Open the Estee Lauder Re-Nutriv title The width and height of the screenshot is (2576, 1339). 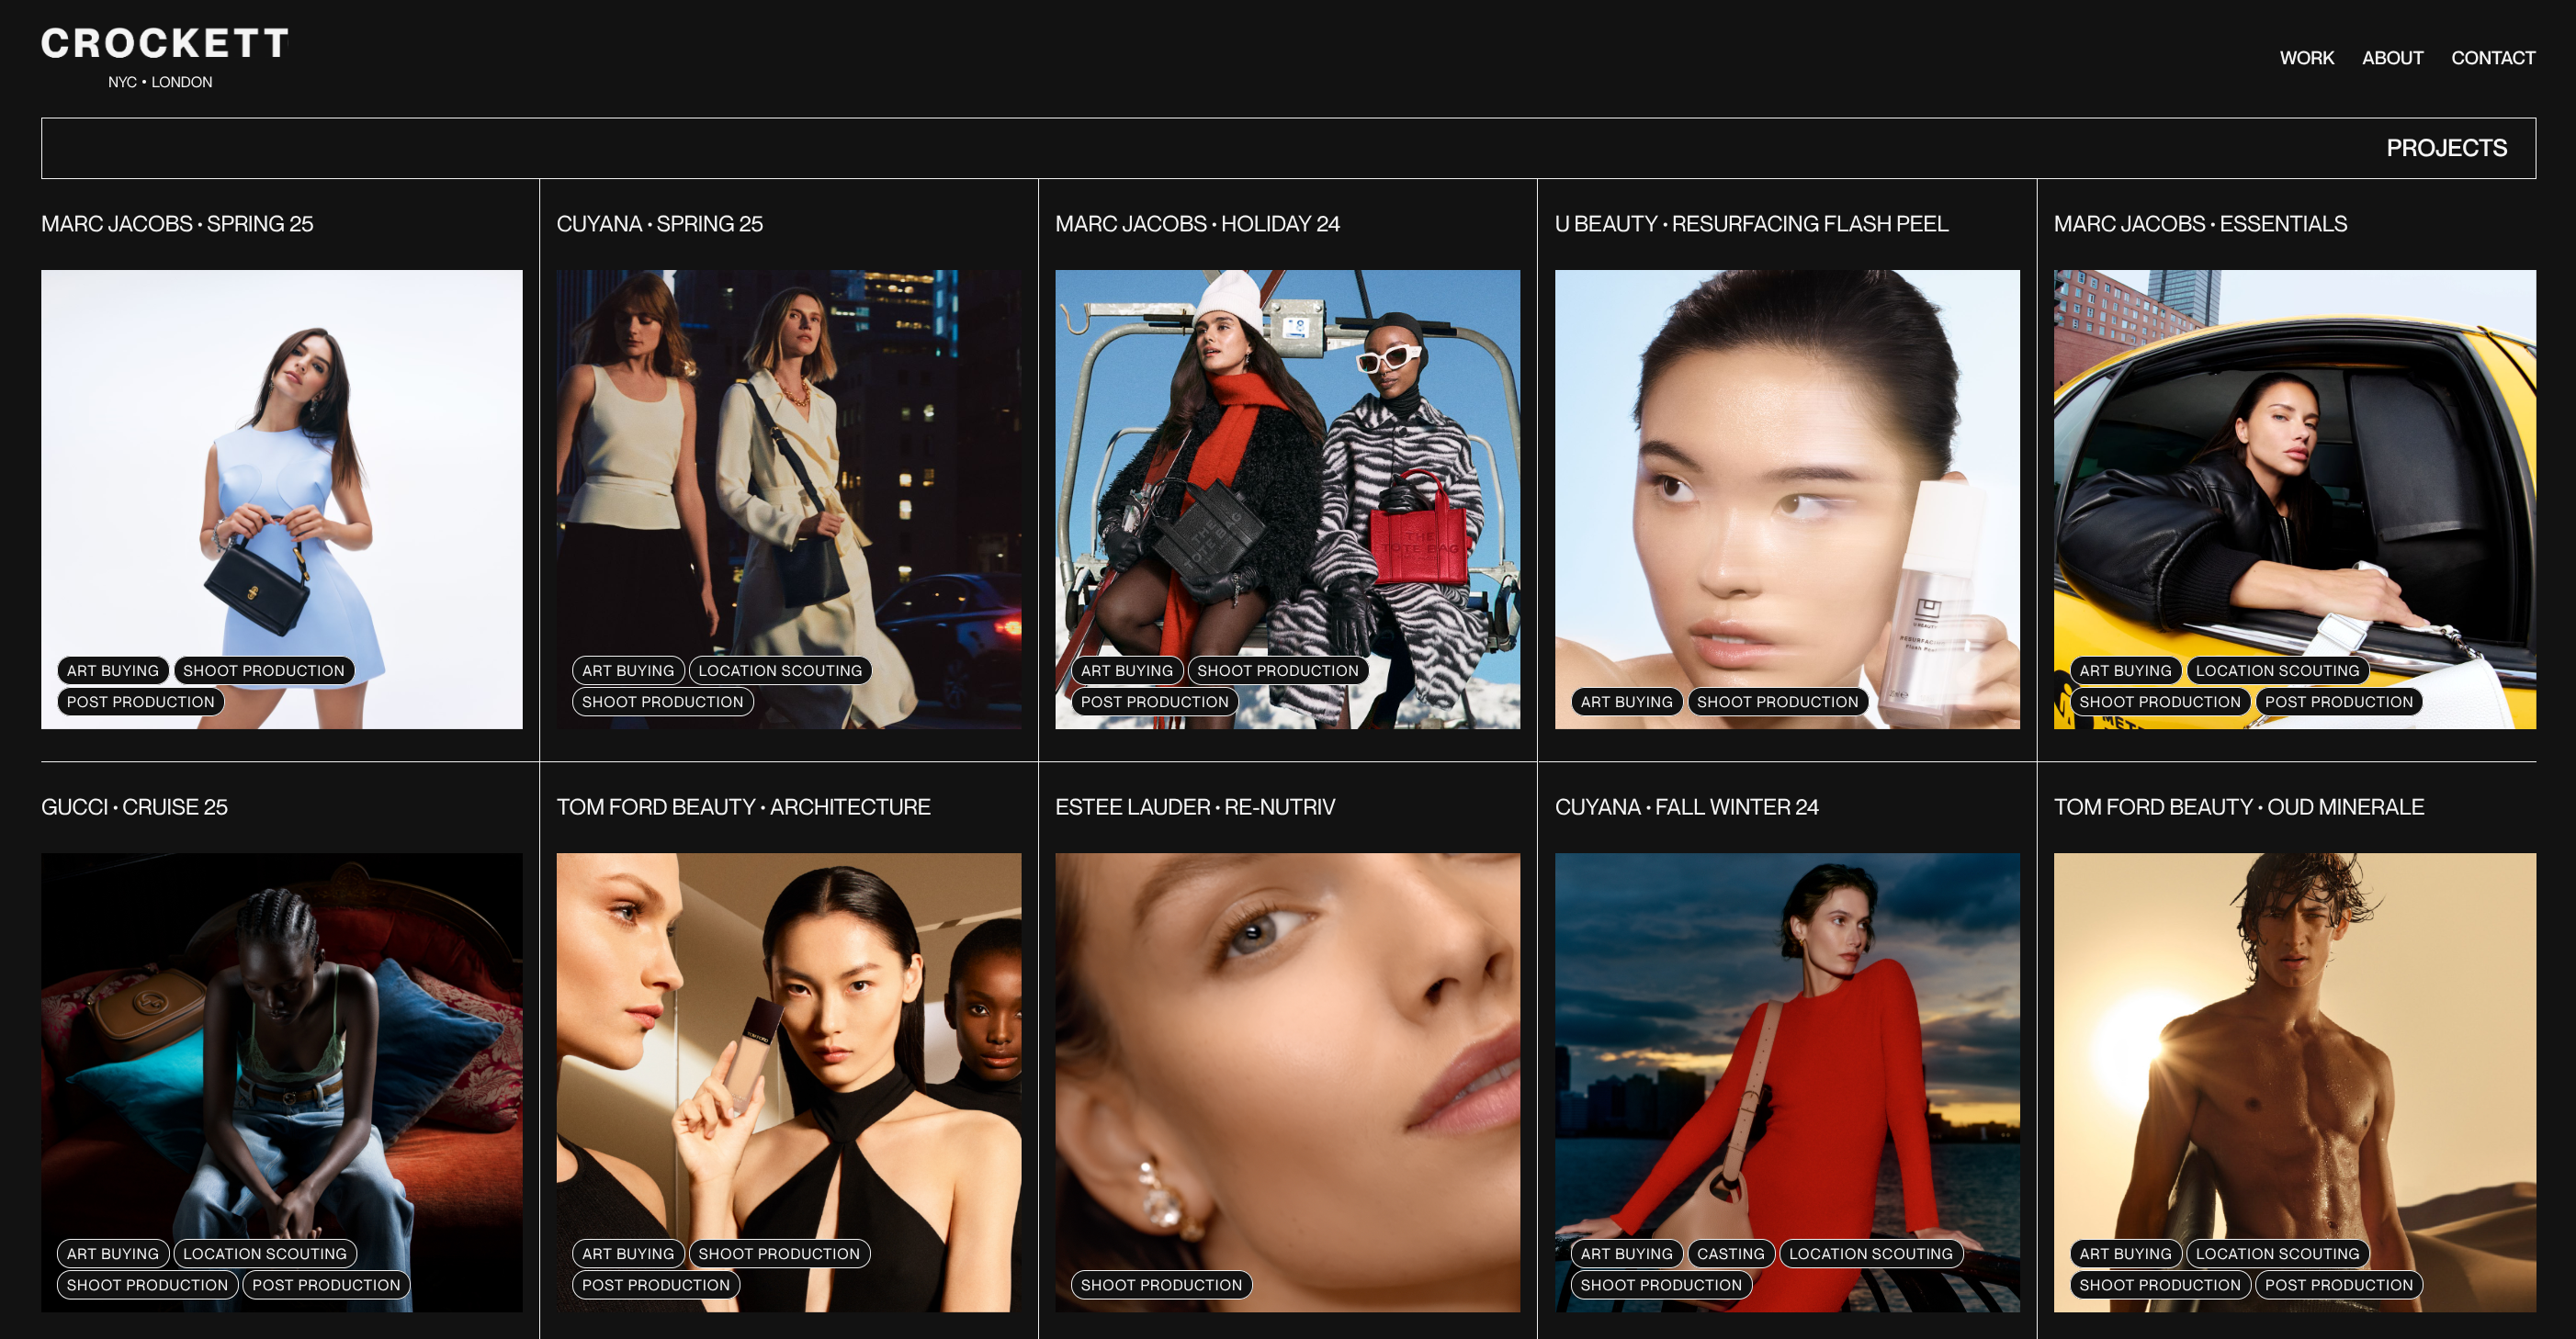point(1195,807)
